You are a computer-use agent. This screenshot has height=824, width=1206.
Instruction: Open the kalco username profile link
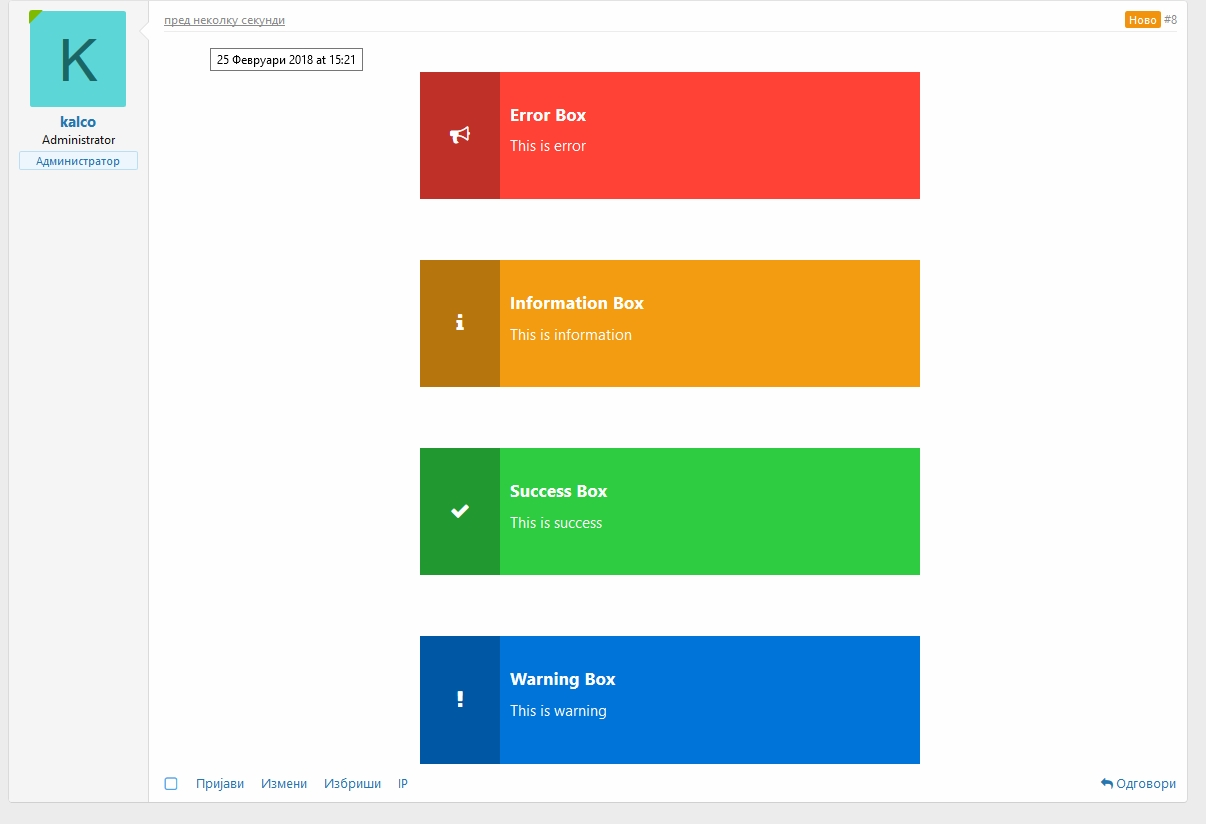point(78,122)
